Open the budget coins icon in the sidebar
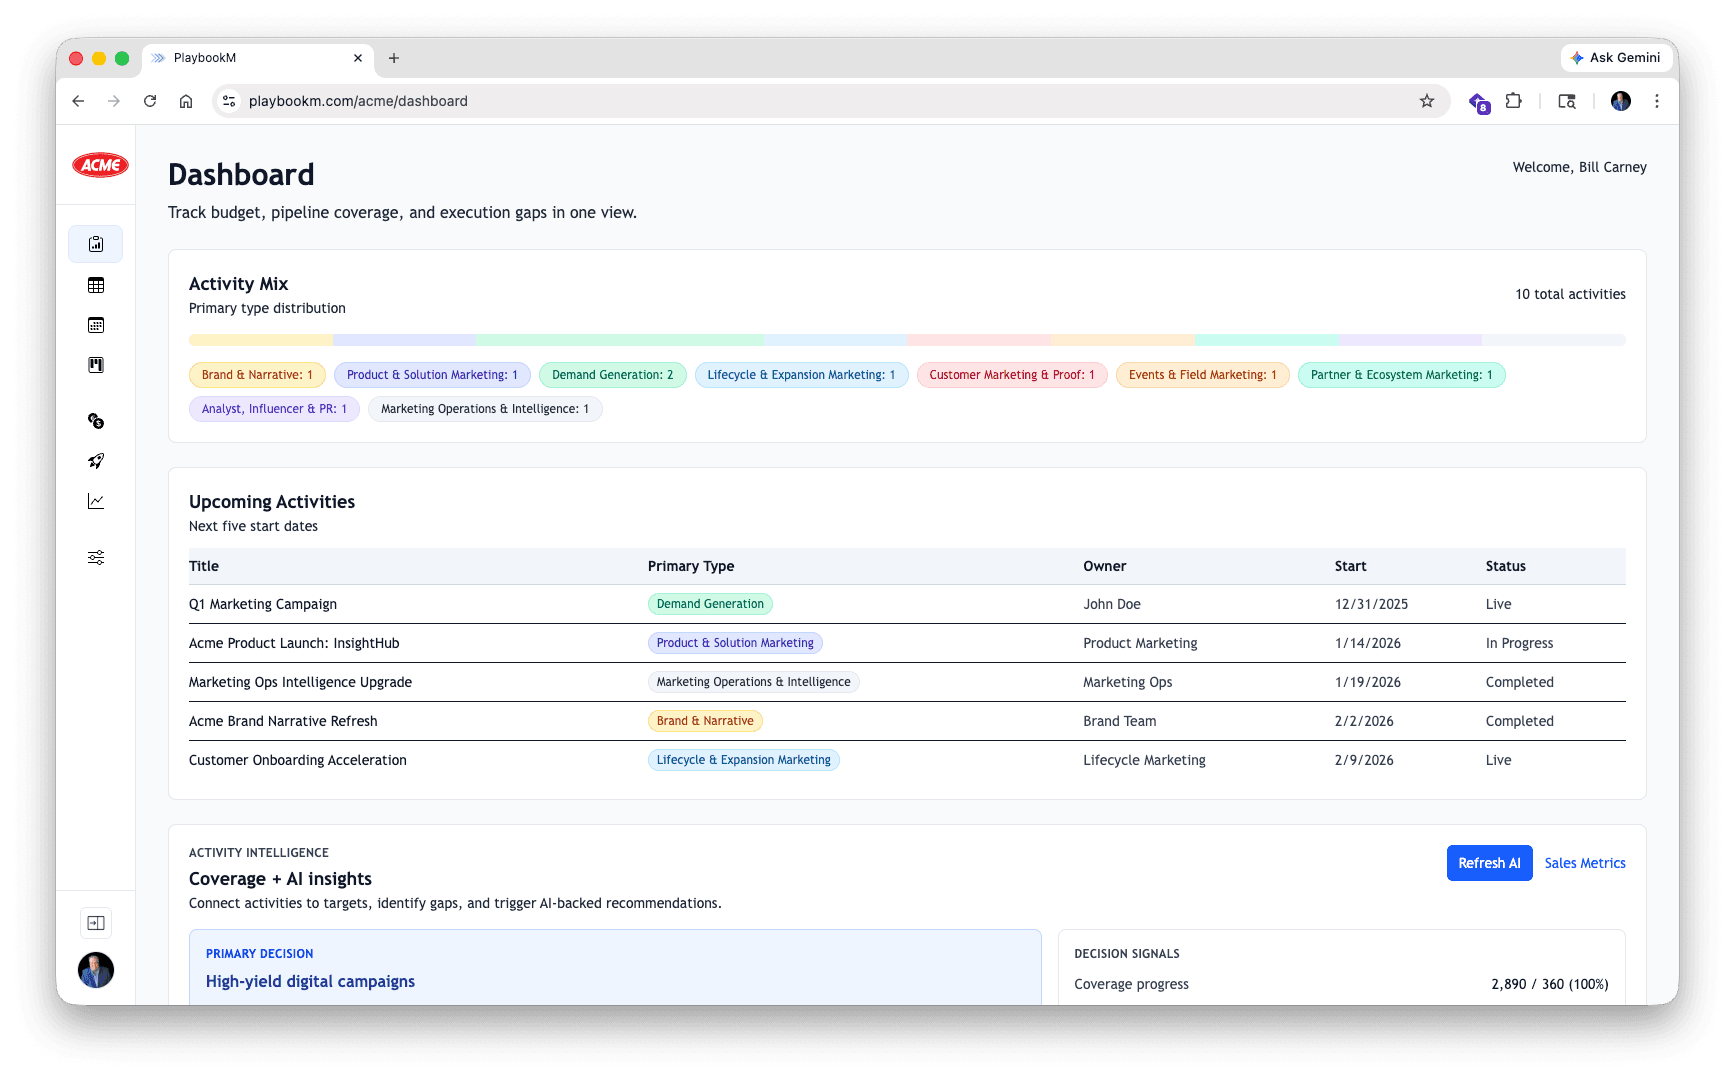This screenshot has height=1079, width=1735. point(95,421)
